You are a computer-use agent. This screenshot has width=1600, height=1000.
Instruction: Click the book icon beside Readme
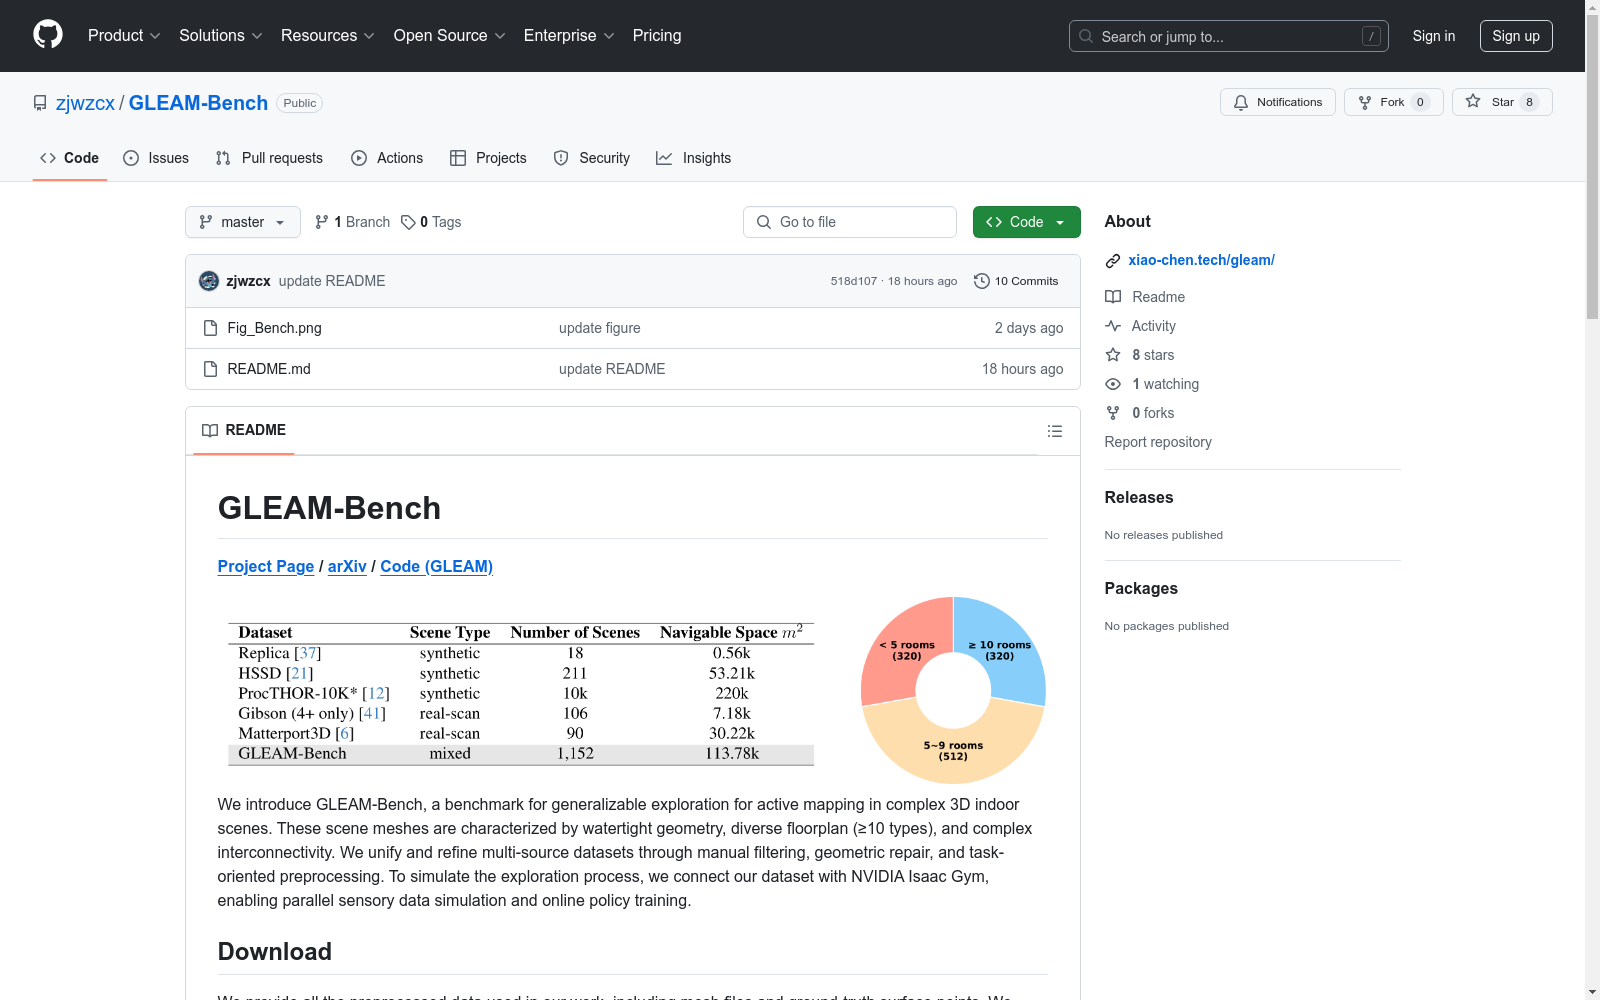click(1113, 297)
